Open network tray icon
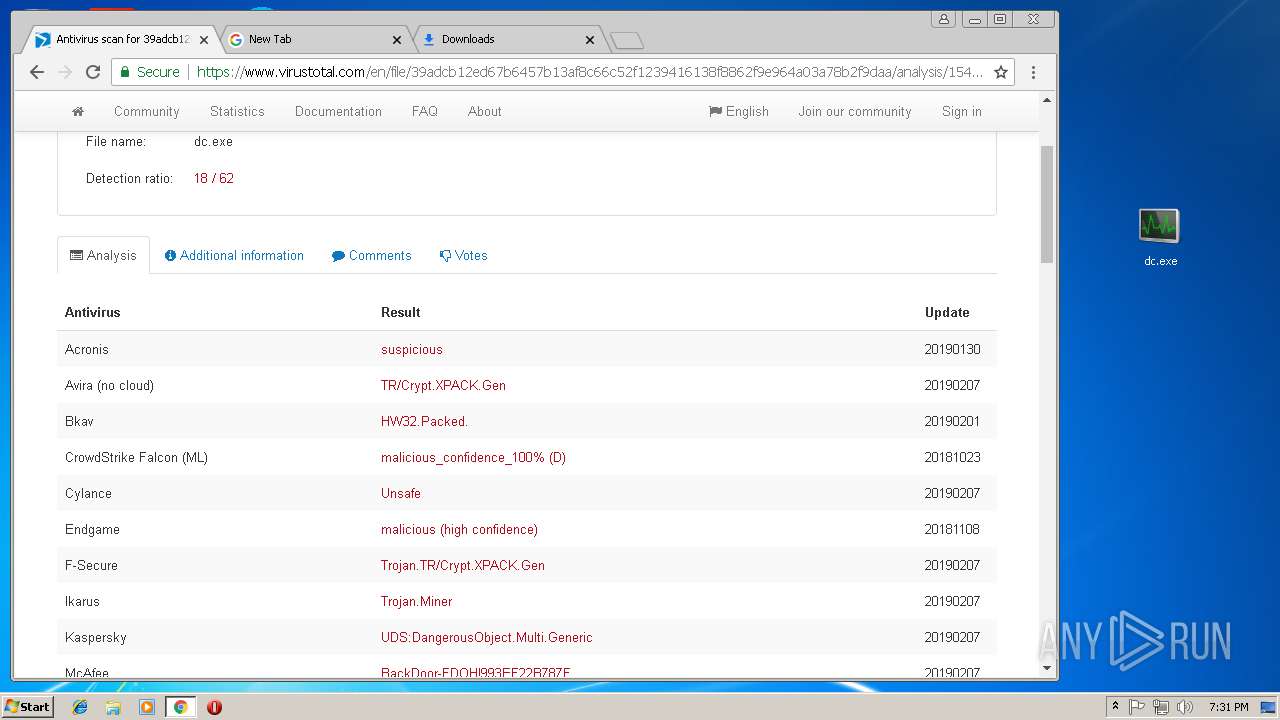Viewport: 1280px width, 720px height. (x=1161, y=707)
